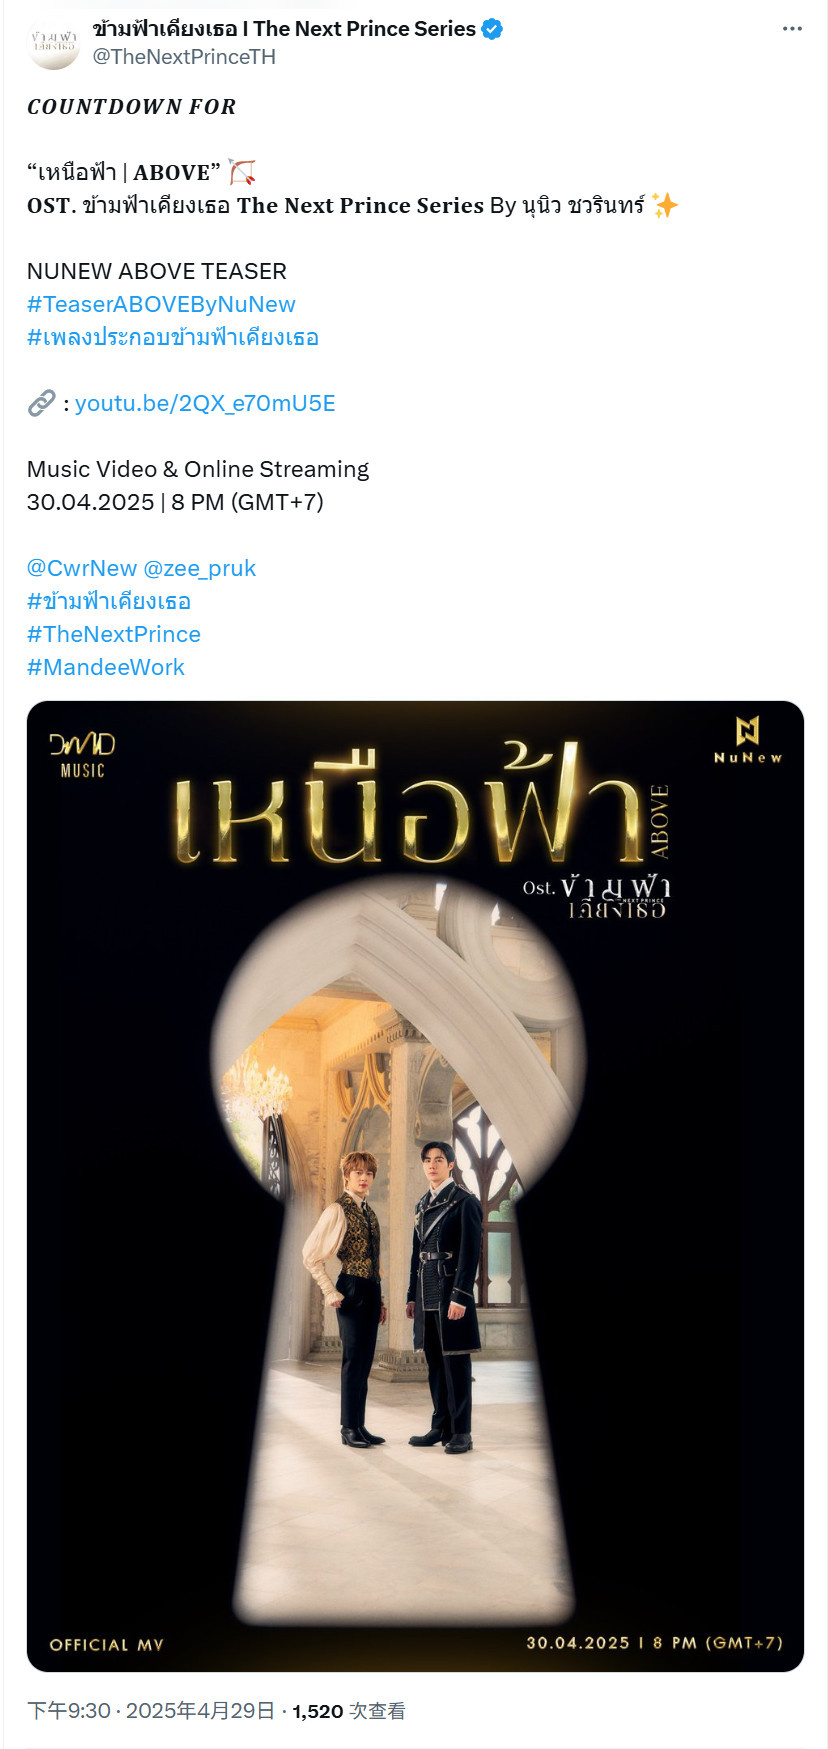Open hashtag #TheNextPrince
The image size is (828, 1749).
114,634
